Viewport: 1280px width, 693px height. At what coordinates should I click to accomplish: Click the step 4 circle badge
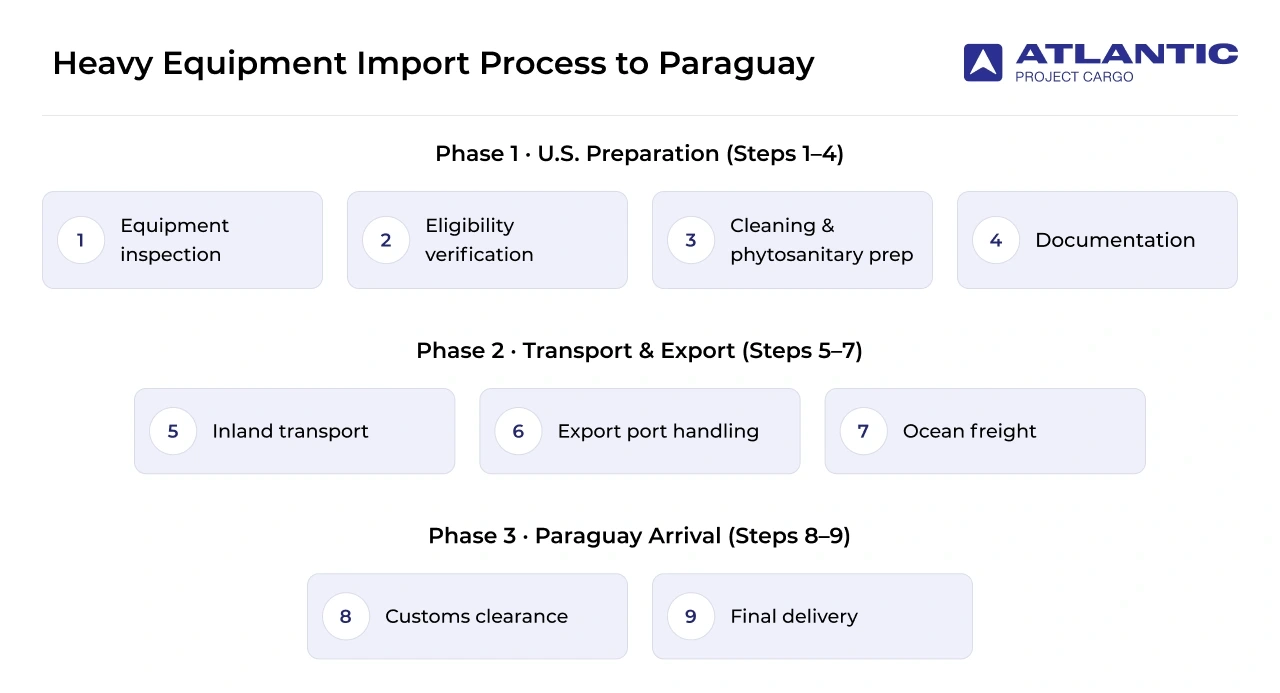(996, 240)
